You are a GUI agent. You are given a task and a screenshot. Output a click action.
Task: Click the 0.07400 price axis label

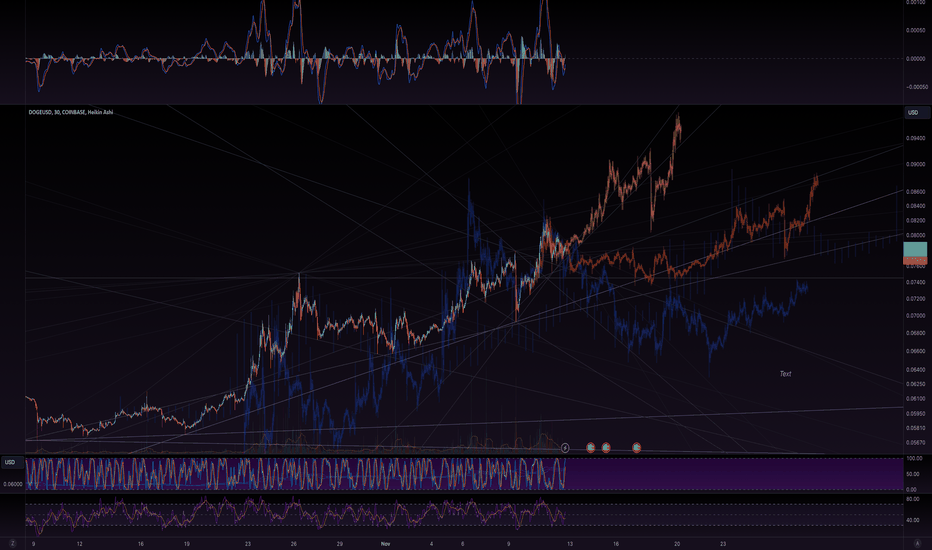click(915, 282)
